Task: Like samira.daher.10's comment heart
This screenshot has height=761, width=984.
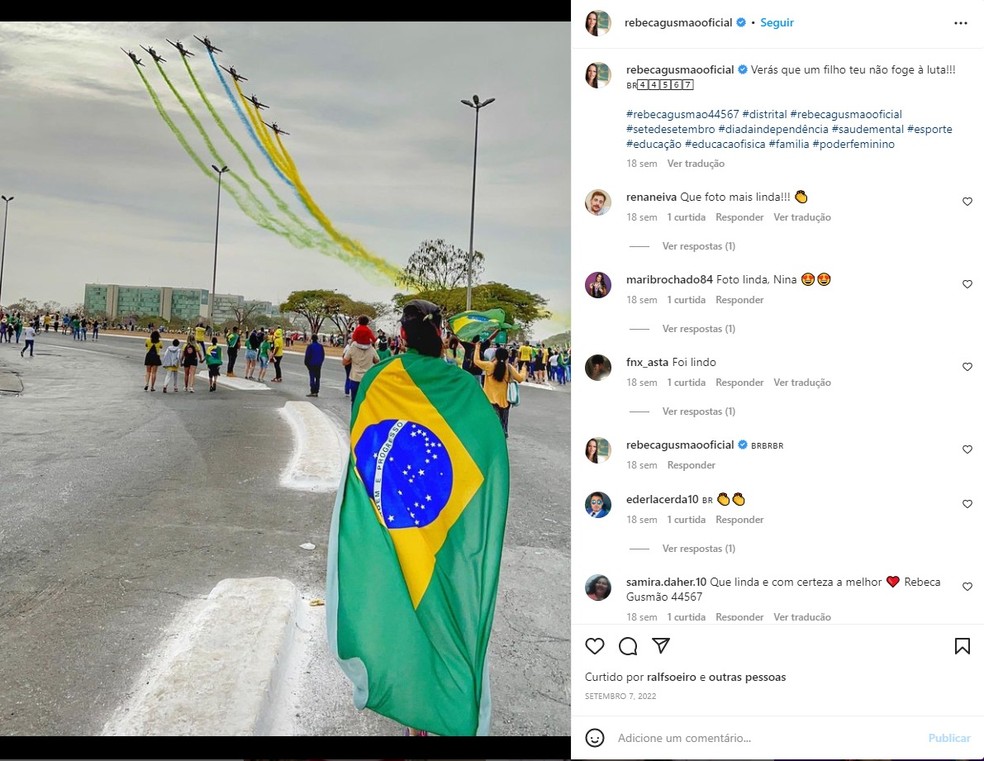Action: tap(967, 587)
